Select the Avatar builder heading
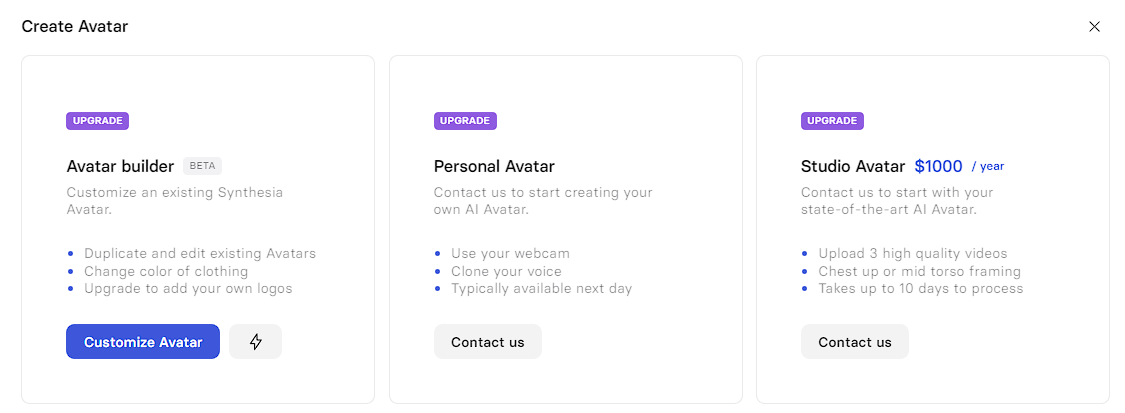This screenshot has width=1125, height=413. click(x=120, y=166)
